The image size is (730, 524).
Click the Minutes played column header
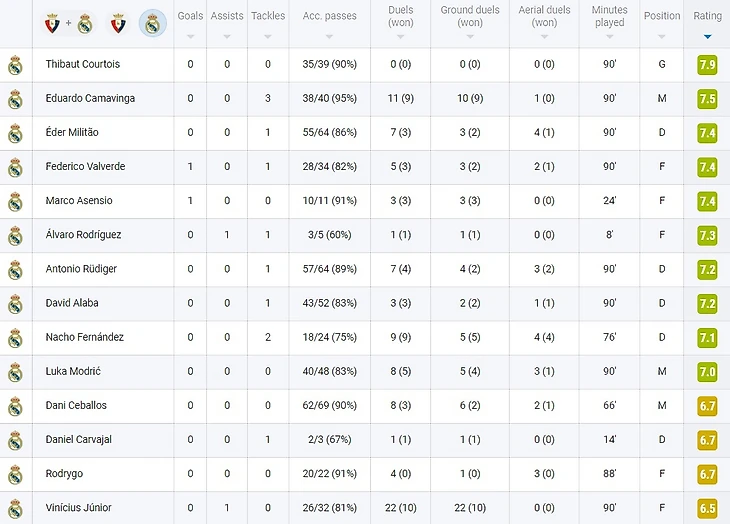pyautogui.click(x=609, y=16)
